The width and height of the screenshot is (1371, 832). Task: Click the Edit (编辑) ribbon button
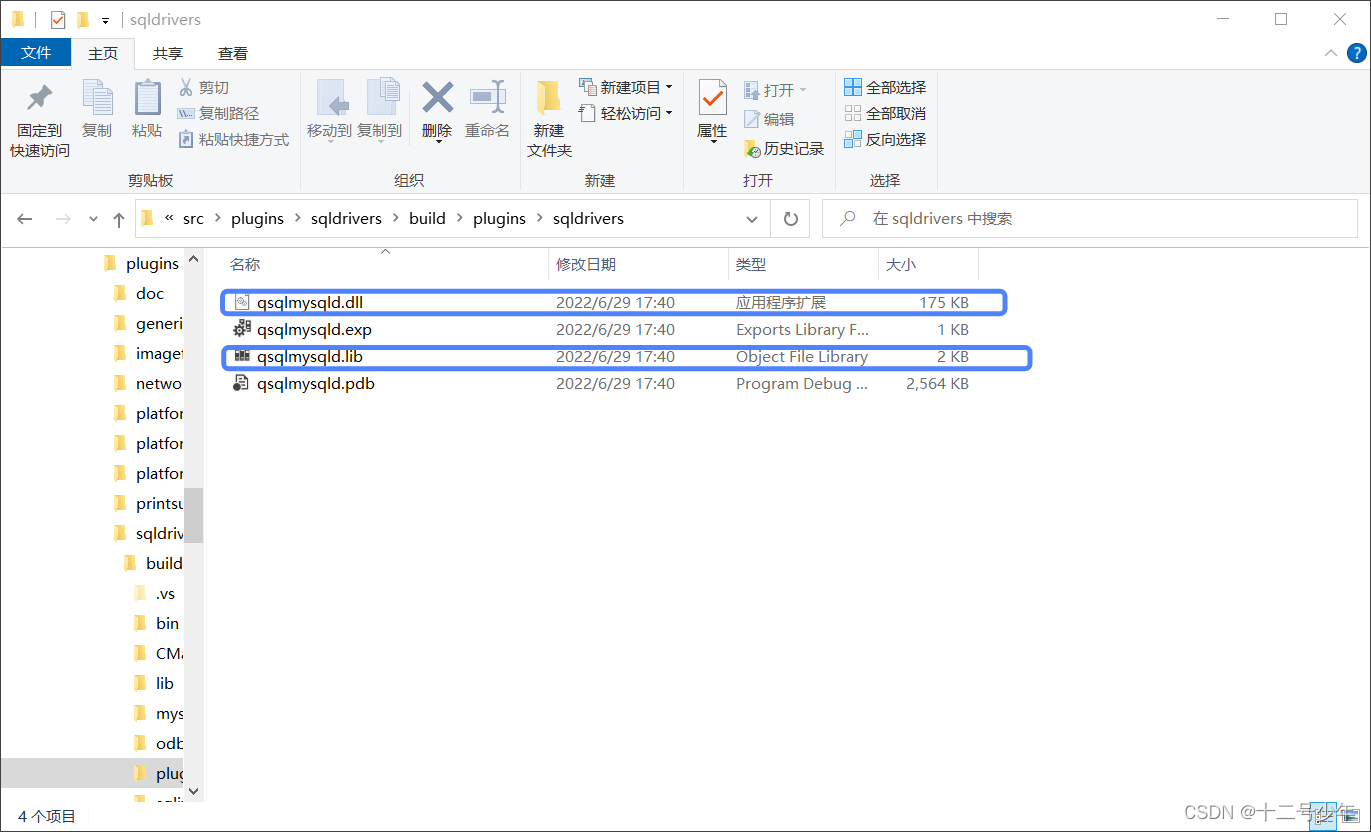pyautogui.click(x=769, y=119)
